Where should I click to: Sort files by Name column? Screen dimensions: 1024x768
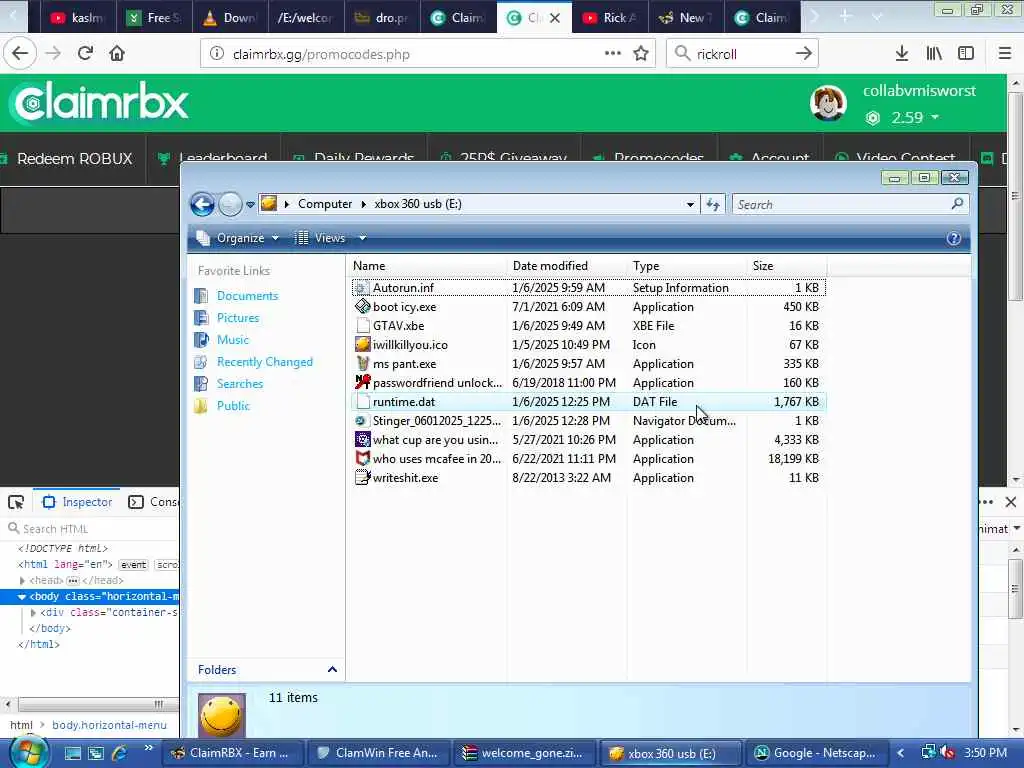coord(428,266)
